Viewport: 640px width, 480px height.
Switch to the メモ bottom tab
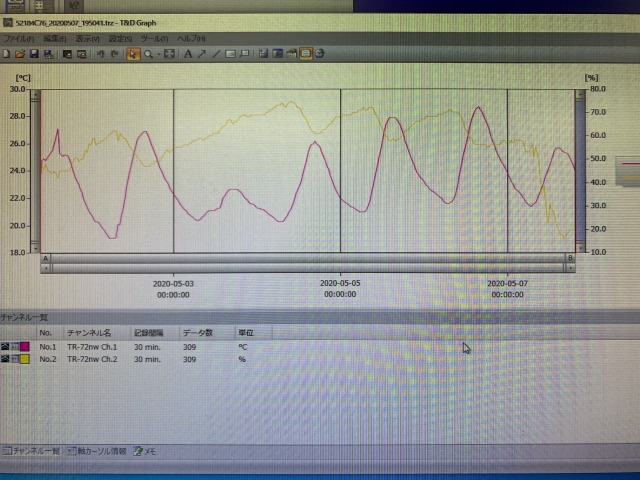pos(145,451)
